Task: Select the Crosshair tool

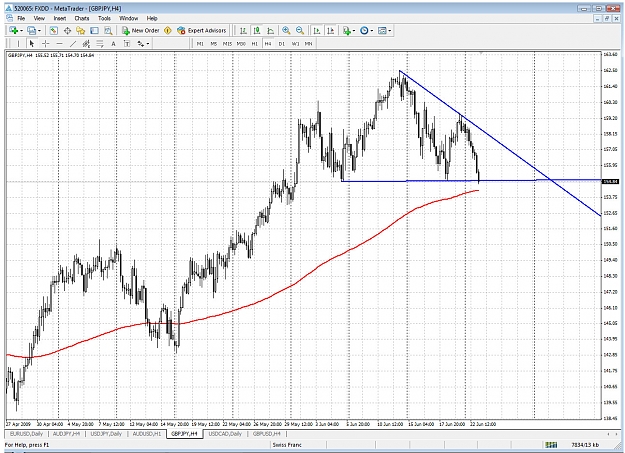Action: tap(45, 43)
